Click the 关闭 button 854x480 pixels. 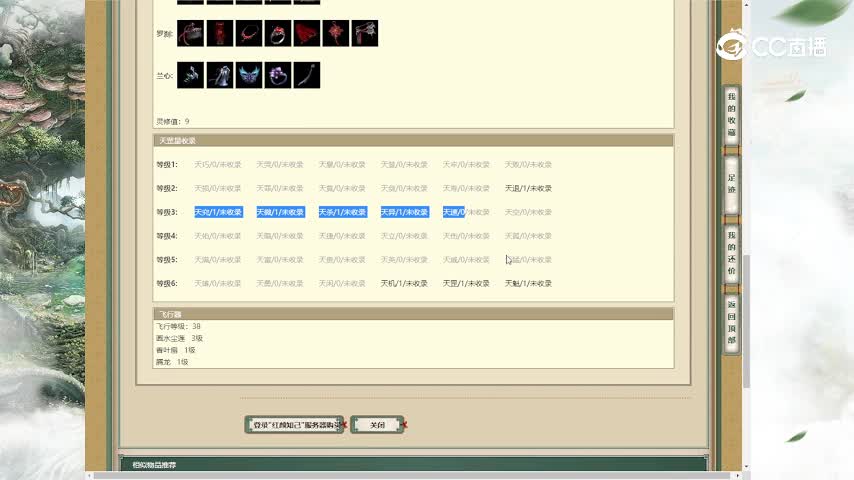click(x=377, y=425)
